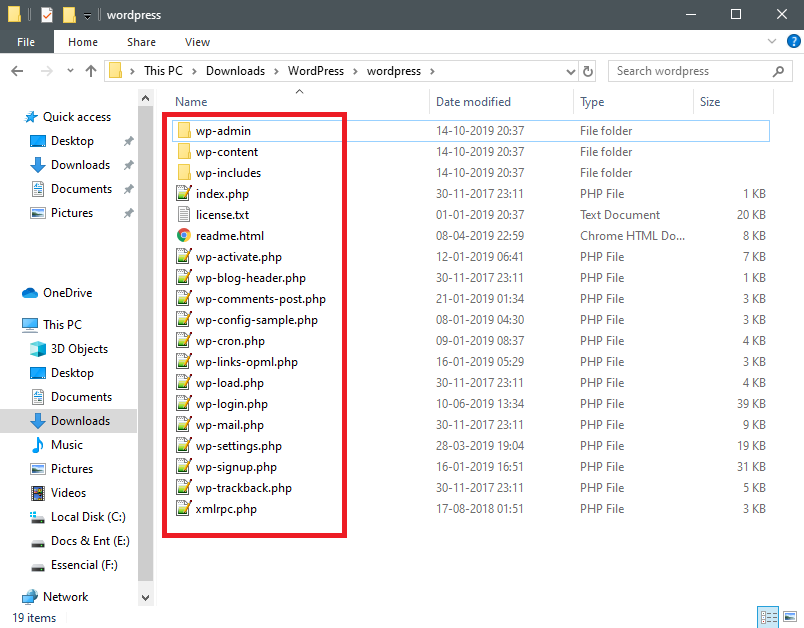The width and height of the screenshot is (804, 628).
Task: Open the Share ribbon tab
Action: (x=142, y=42)
